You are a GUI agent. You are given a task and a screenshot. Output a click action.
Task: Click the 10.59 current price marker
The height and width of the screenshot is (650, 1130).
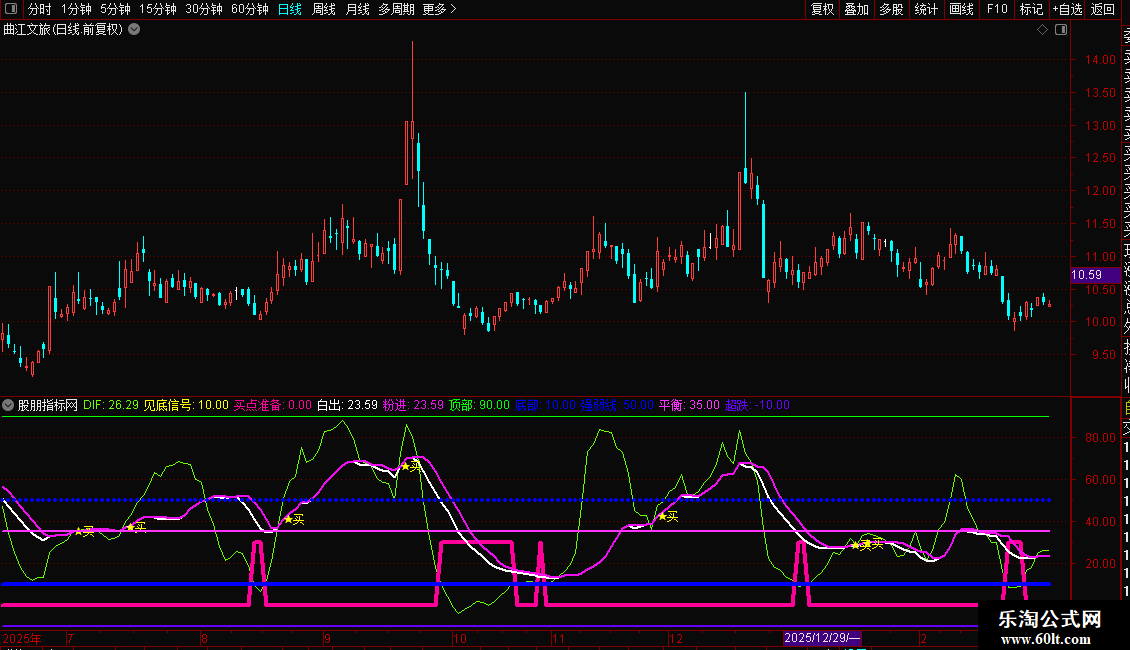[x=1086, y=275]
